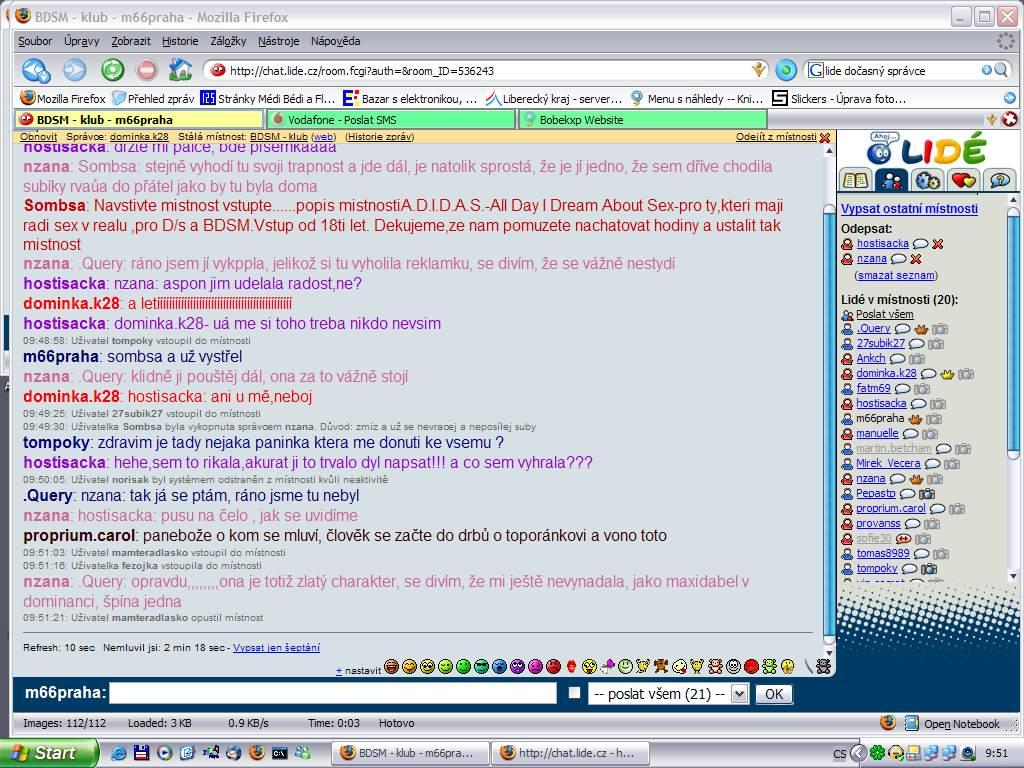
Task: Open the Historie zpráv link
Action: (x=380, y=136)
